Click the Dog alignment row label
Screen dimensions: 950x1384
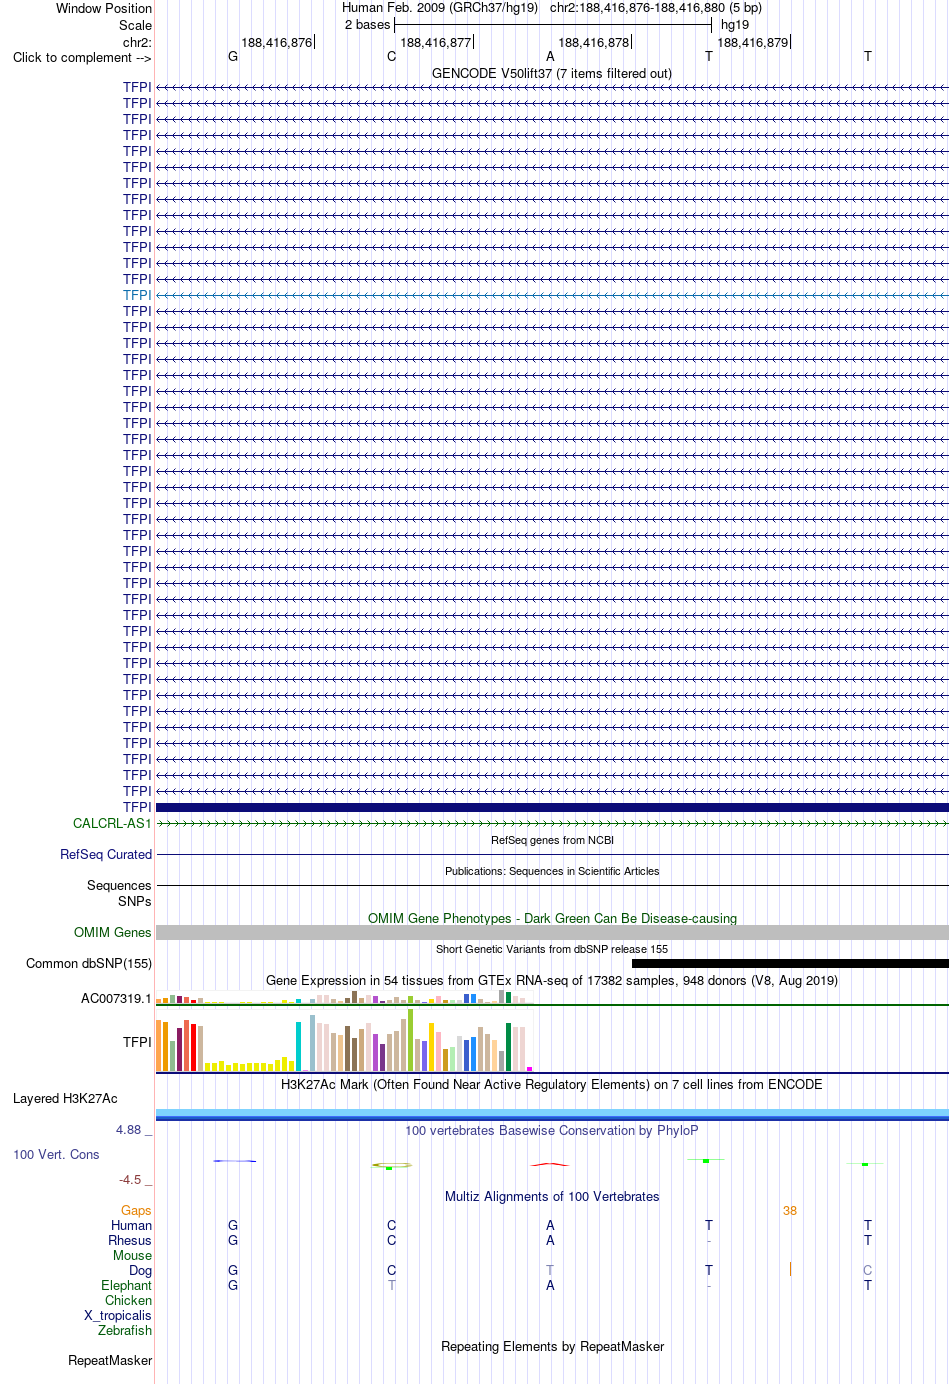140,1270
